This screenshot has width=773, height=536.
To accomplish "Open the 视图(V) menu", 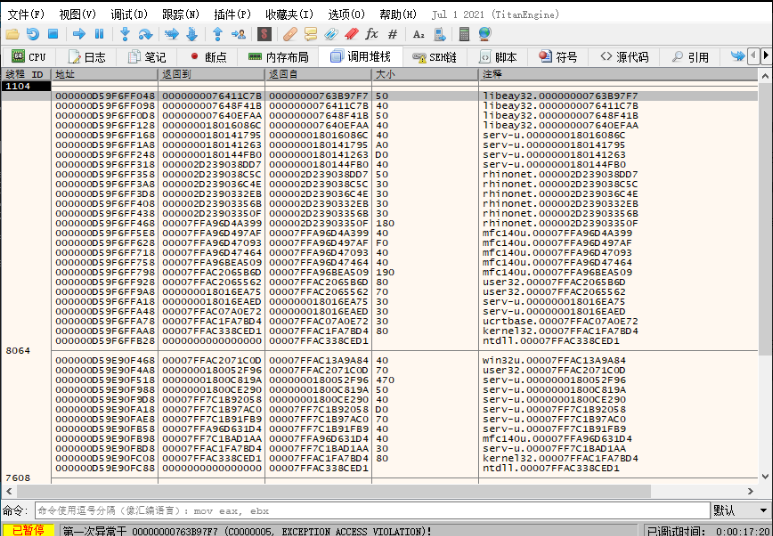I will pos(77,14).
